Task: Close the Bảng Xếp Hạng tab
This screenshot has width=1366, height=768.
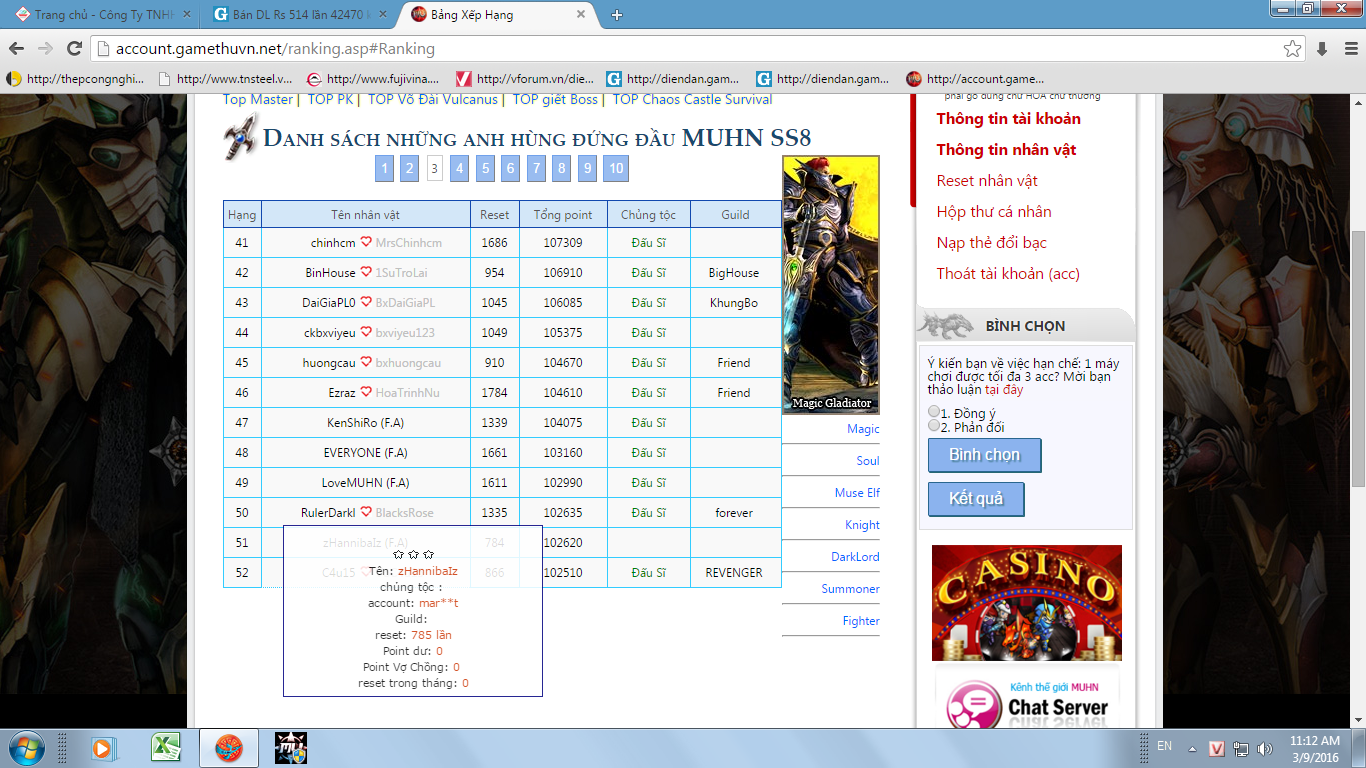Action: coord(581,15)
